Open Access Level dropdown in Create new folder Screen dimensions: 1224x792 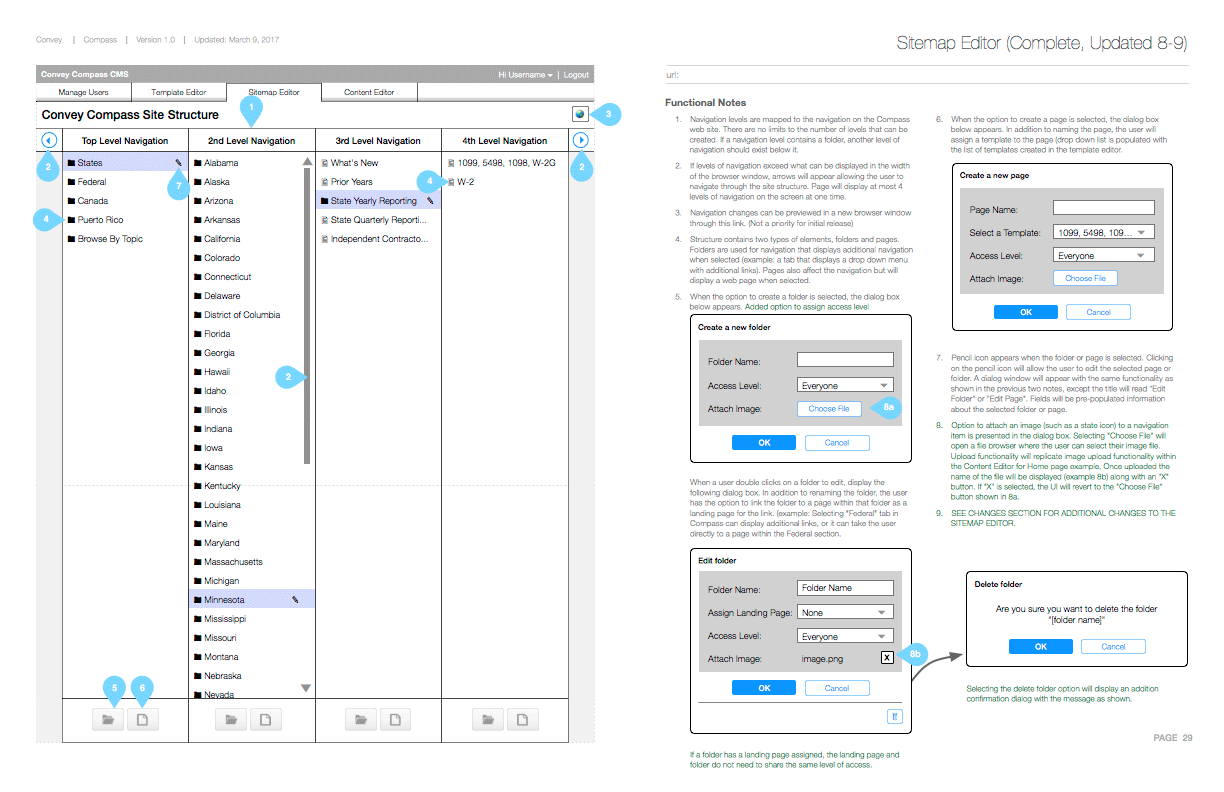pyautogui.click(x=845, y=385)
